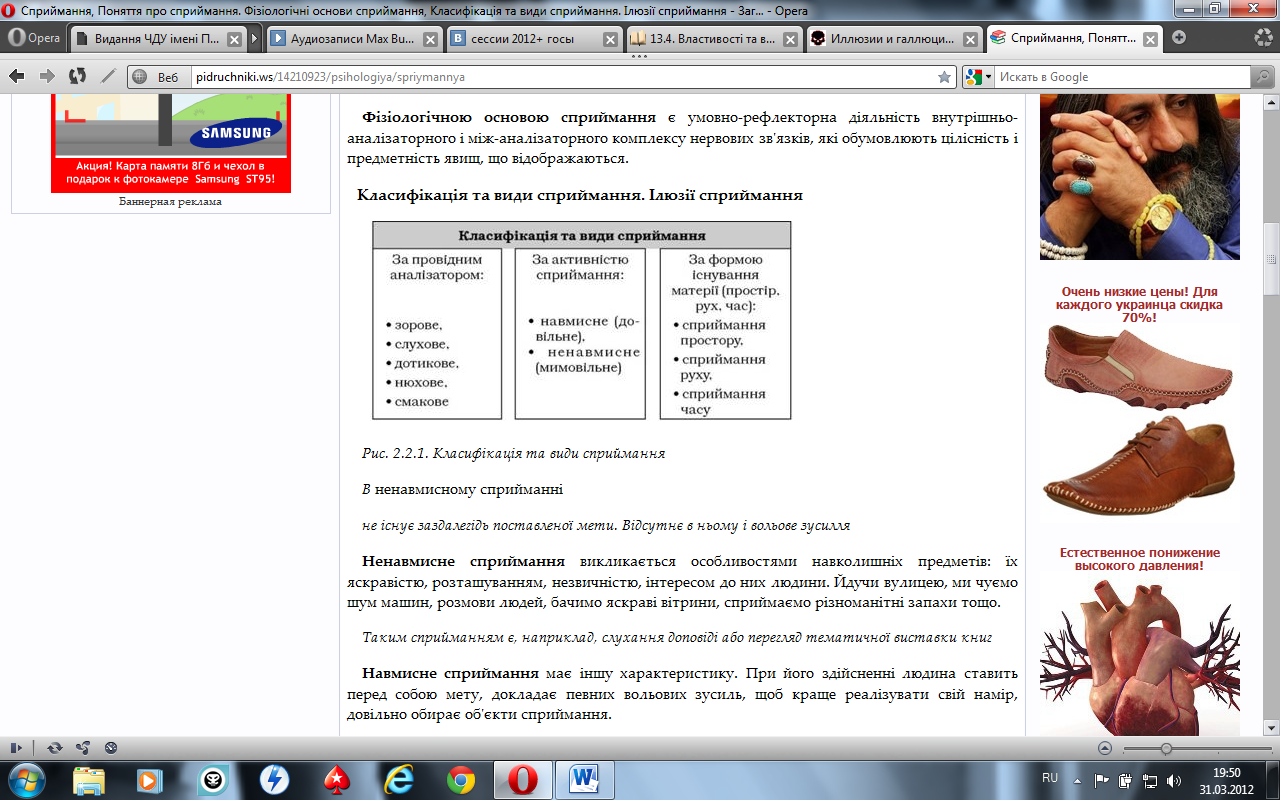Go back to previous page
This screenshot has height=800, width=1280.
tap(17, 76)
